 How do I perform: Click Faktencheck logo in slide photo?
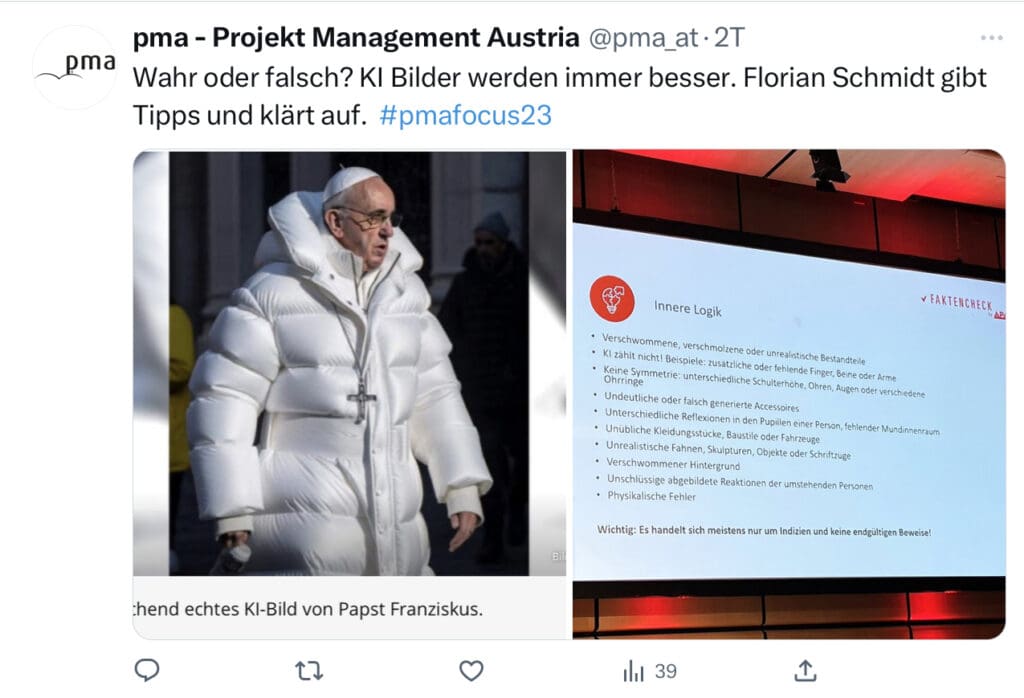pos(962,304)
